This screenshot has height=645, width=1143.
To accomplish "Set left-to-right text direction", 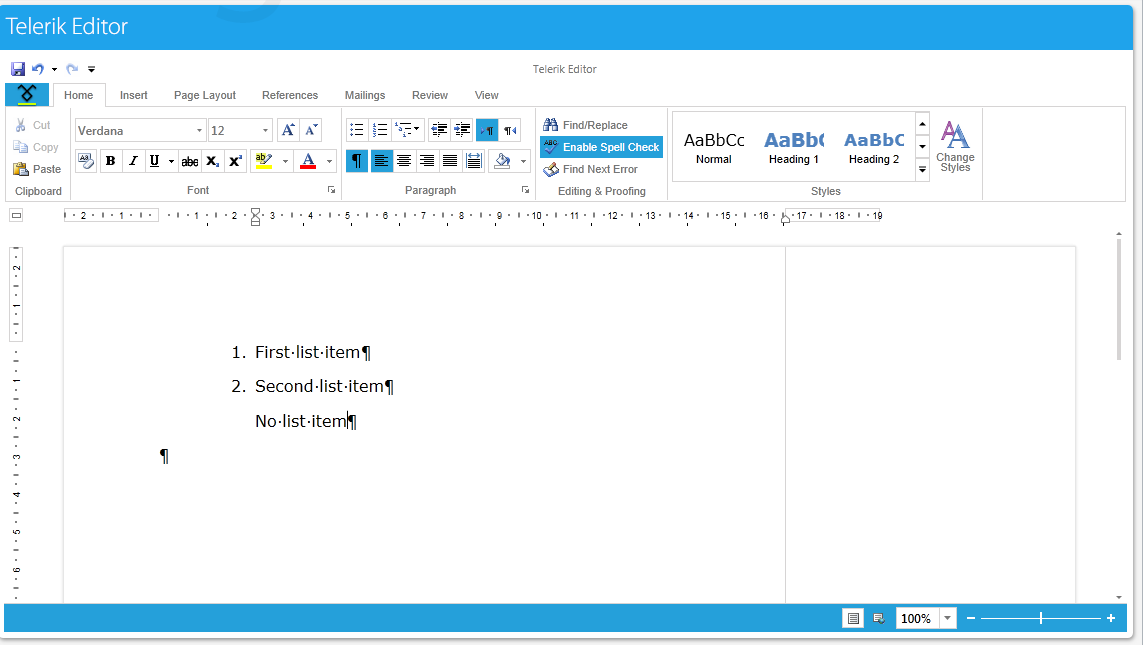I will tap(487, 130).
